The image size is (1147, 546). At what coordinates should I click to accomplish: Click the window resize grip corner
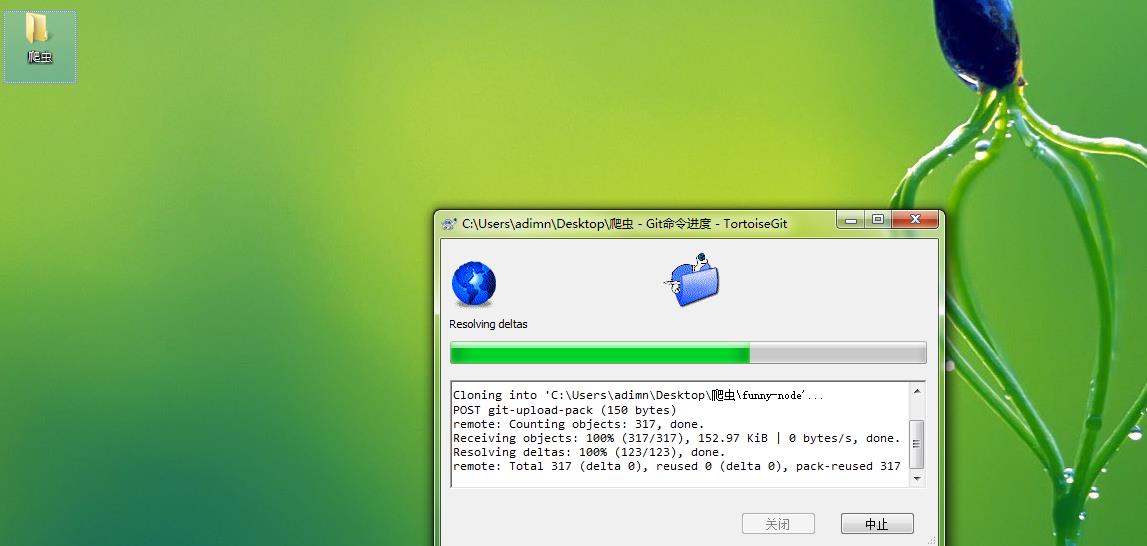931,540
